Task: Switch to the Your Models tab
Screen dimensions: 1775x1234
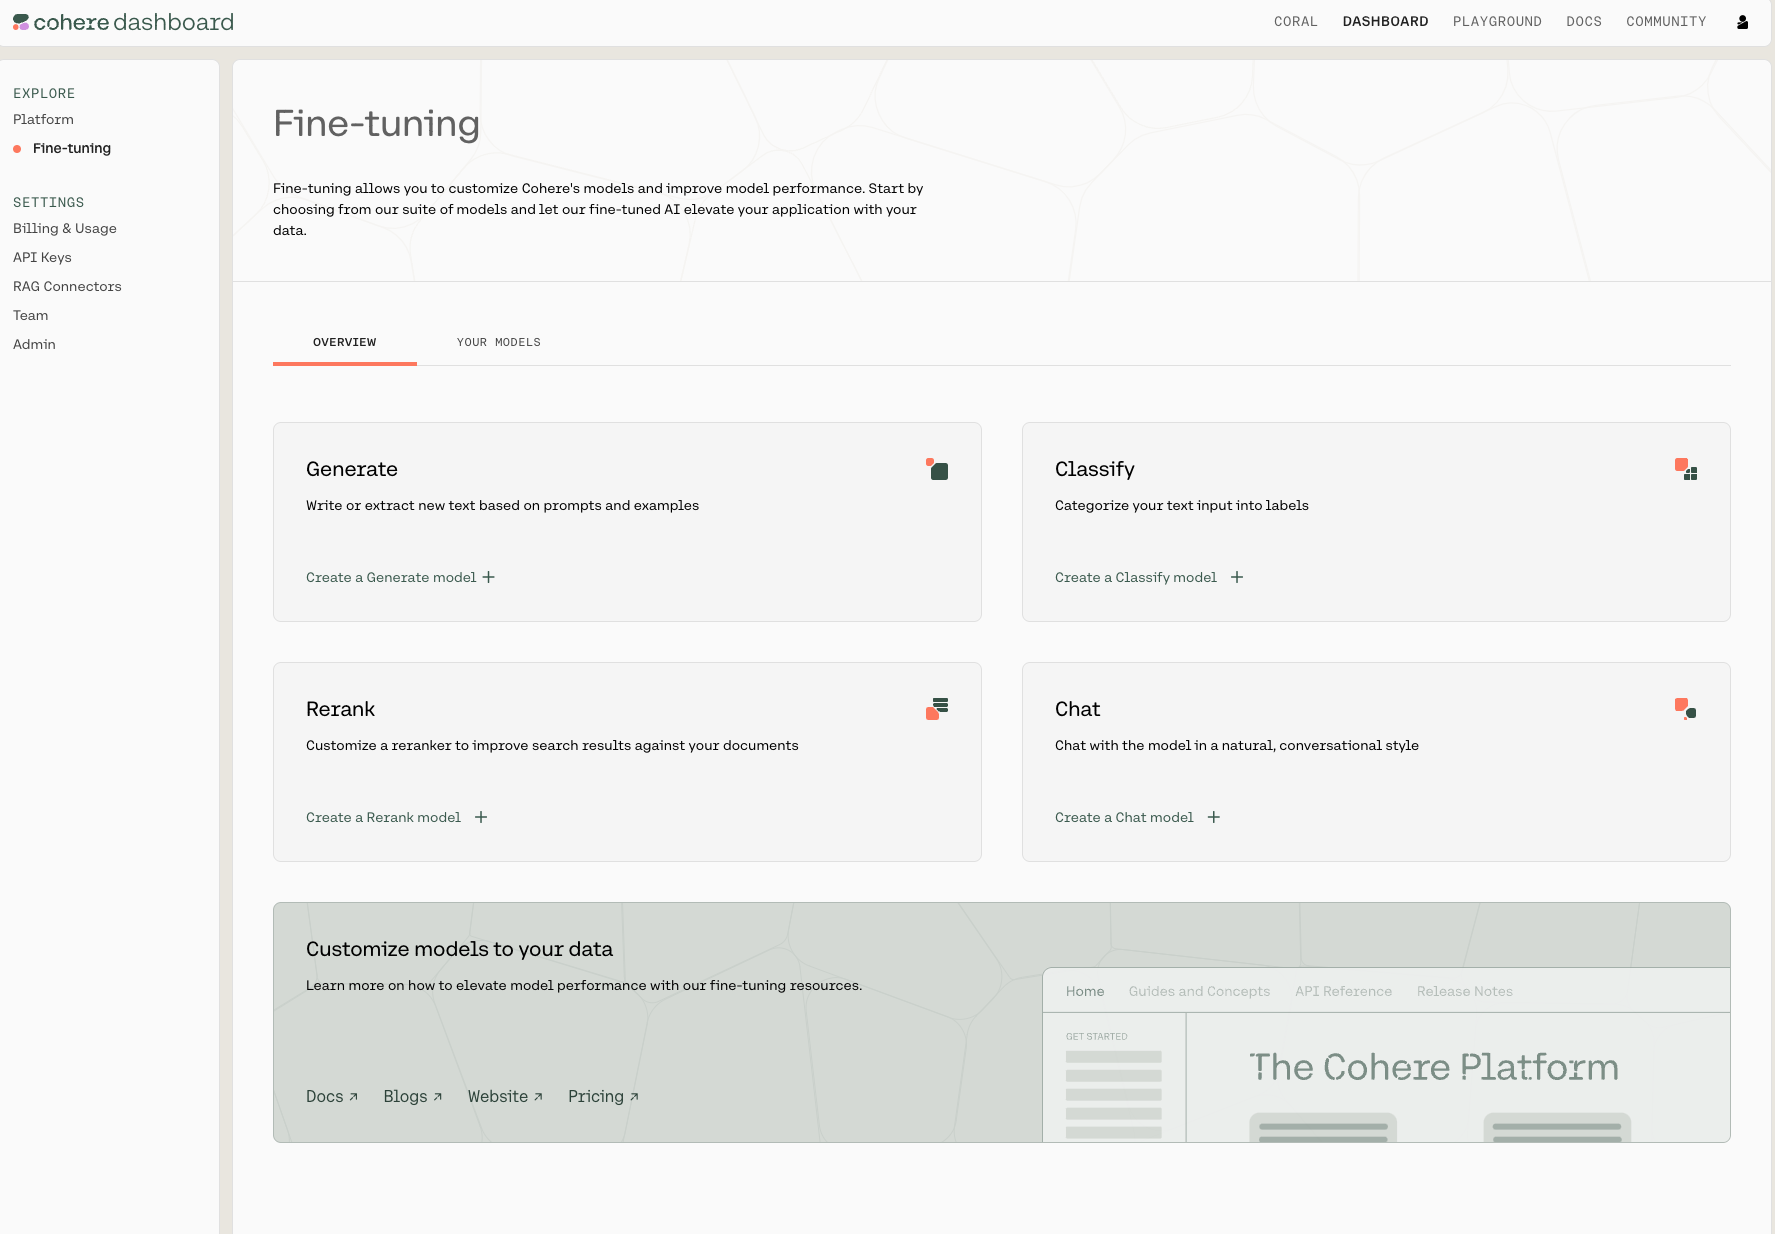Action: [499, 342]
